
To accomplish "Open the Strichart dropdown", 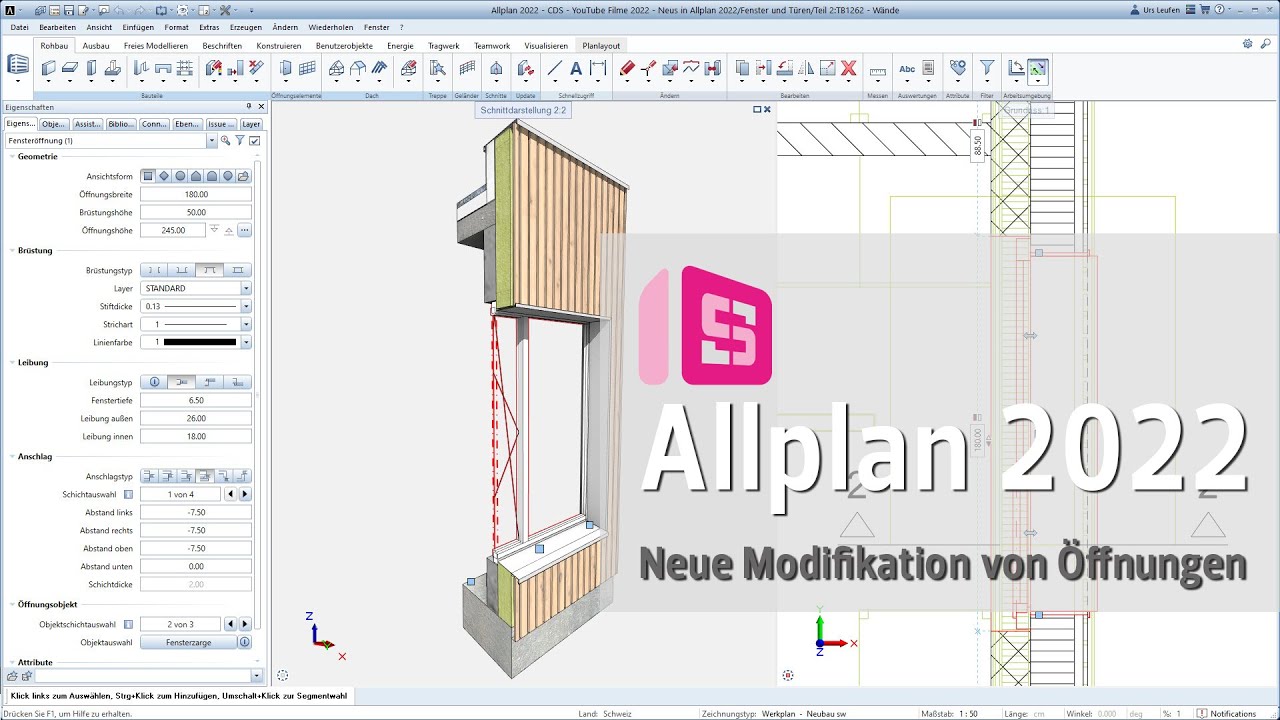I will coord(246,324).
